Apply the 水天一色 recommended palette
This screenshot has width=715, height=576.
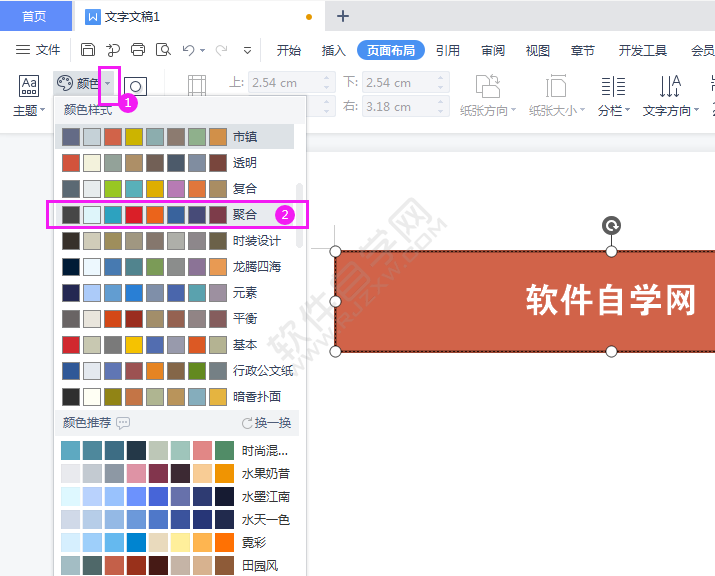[x=176, y=519]
